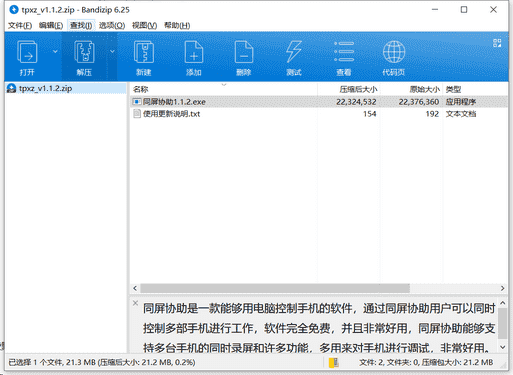Open the Options (选项) menu
Image resolution: width=513 pixels, height=375 pixels.
tap(112, 25)
